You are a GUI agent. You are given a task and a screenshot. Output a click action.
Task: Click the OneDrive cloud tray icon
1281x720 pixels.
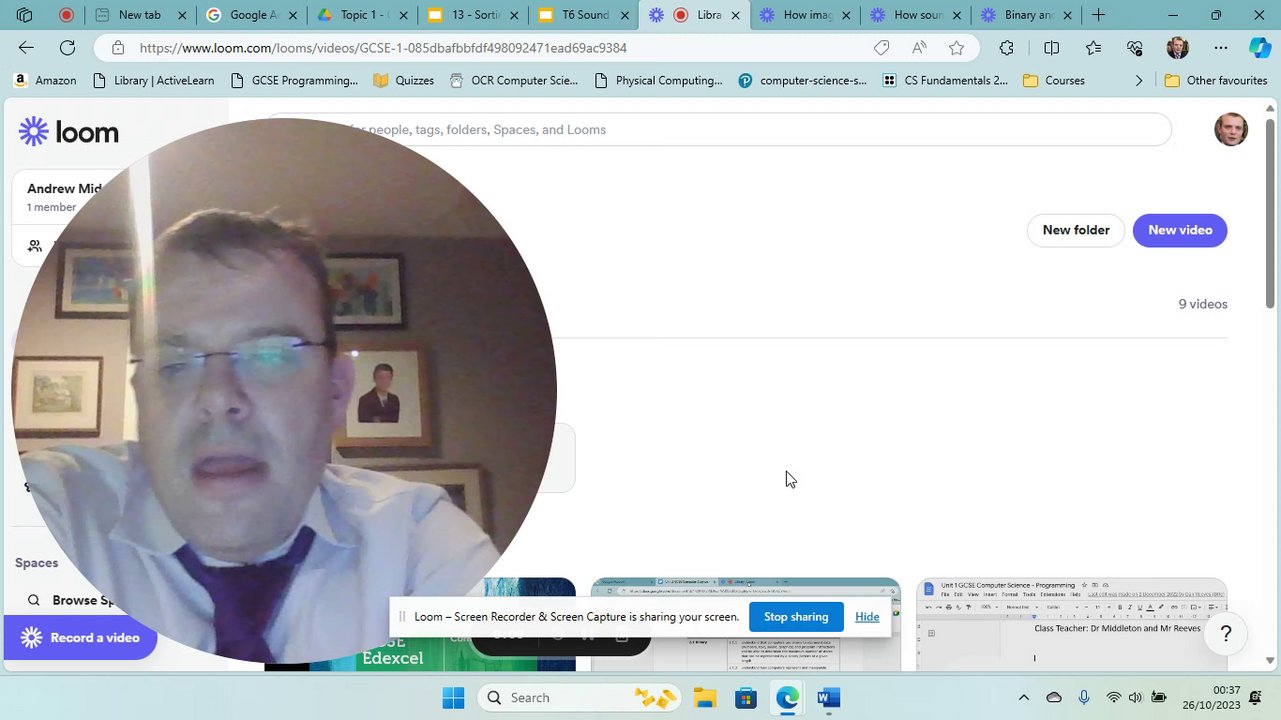tap(1054, 698)
